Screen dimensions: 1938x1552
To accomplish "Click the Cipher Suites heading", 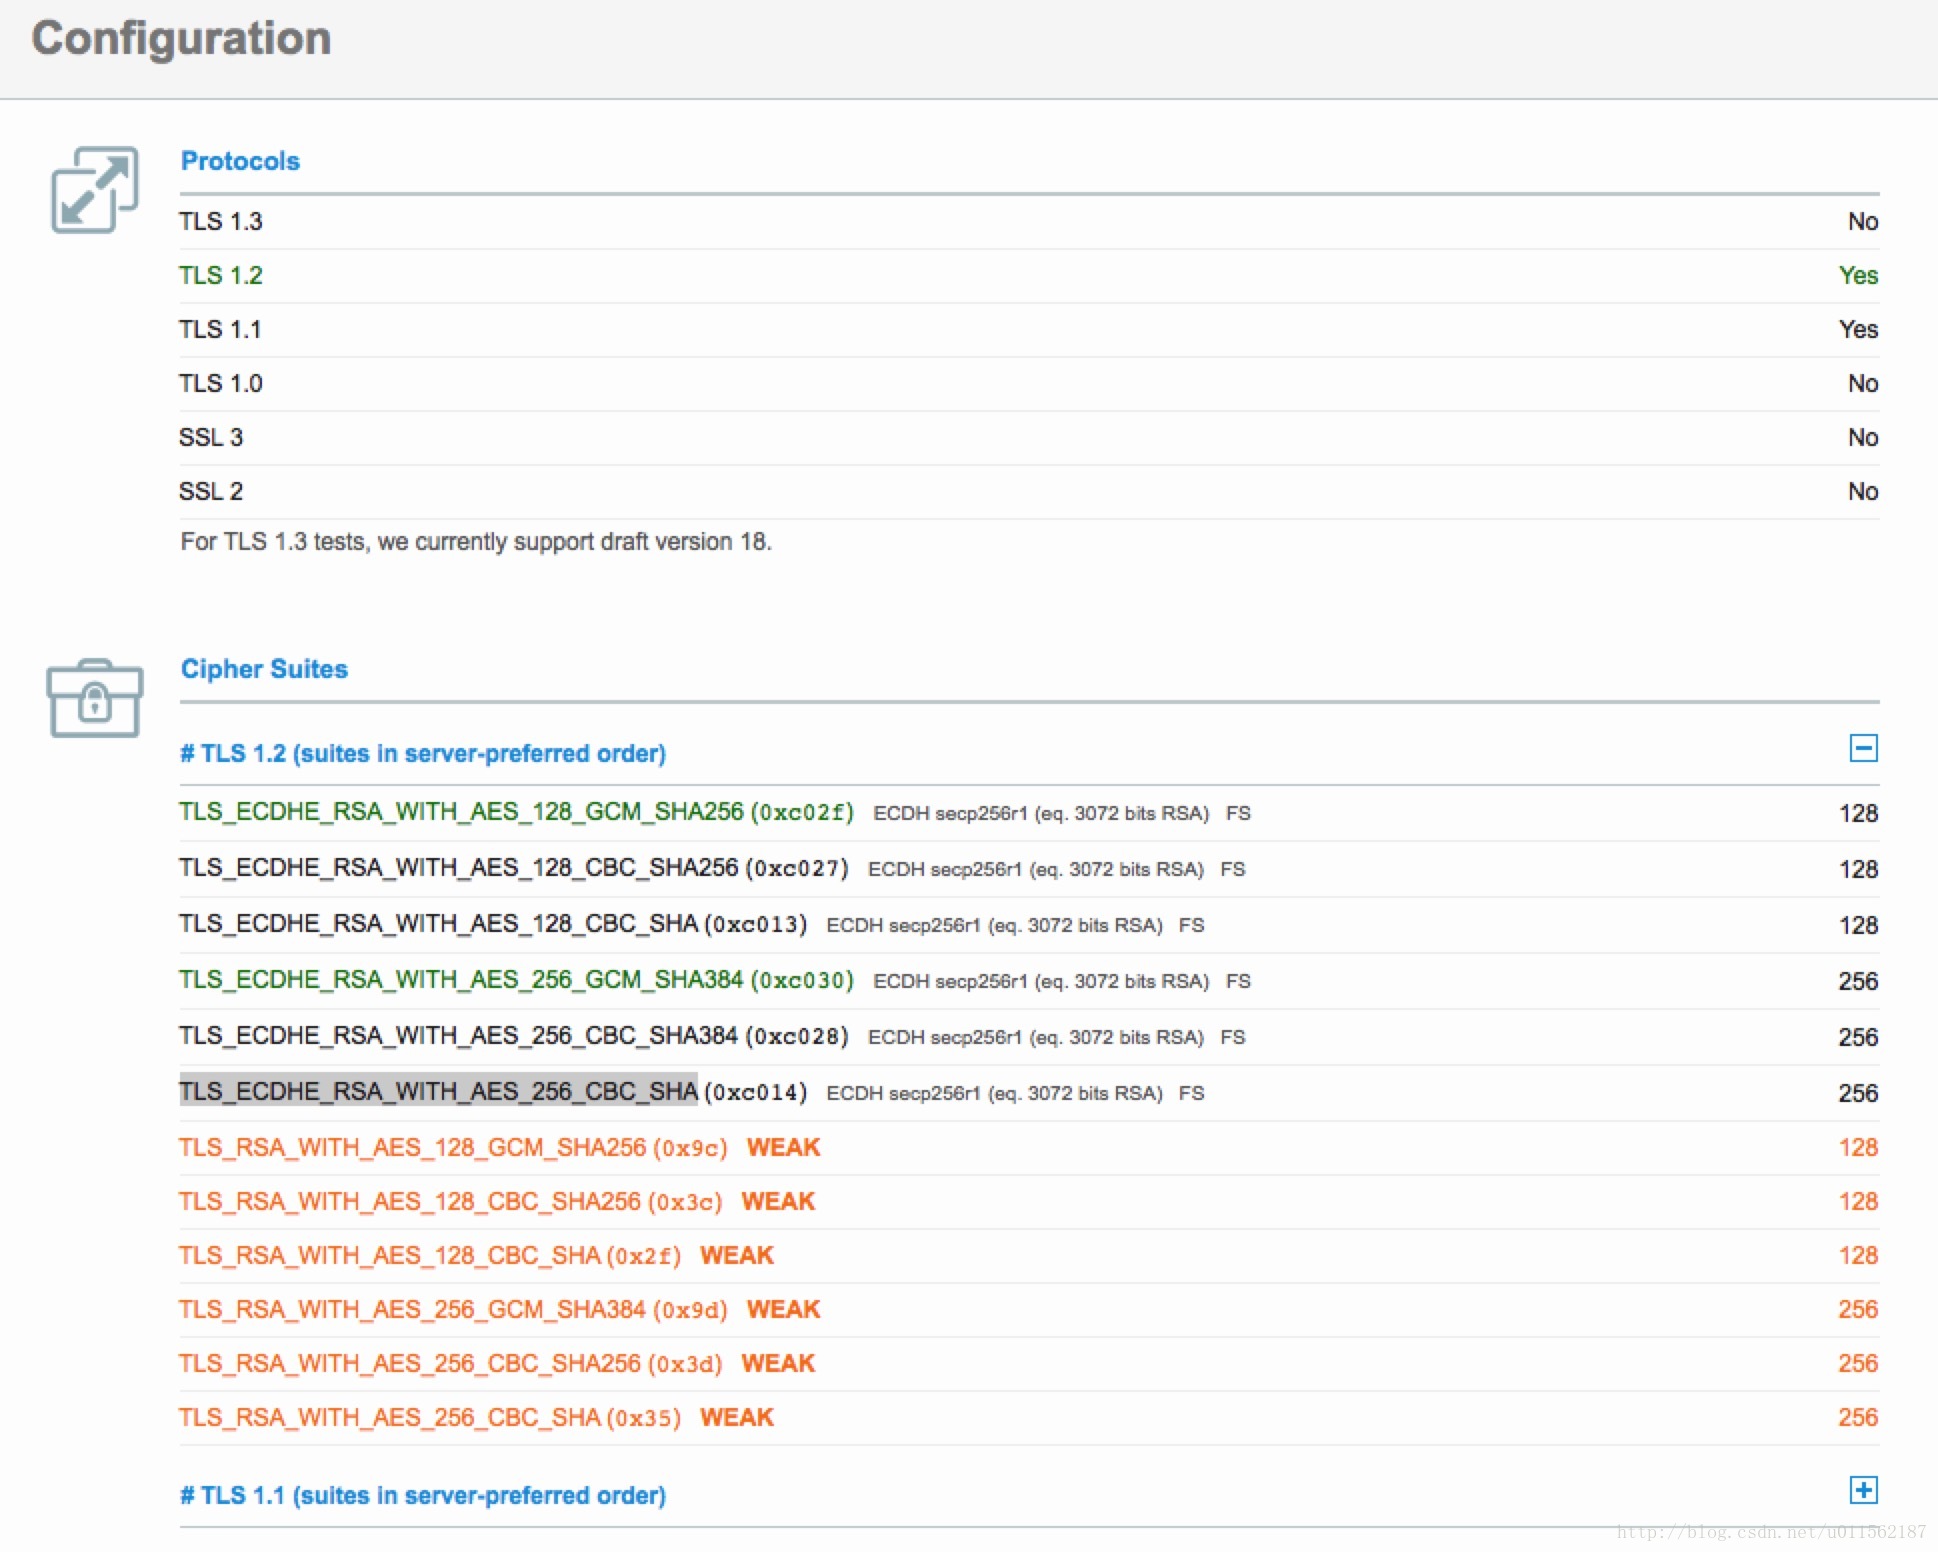I will point(264,669).
